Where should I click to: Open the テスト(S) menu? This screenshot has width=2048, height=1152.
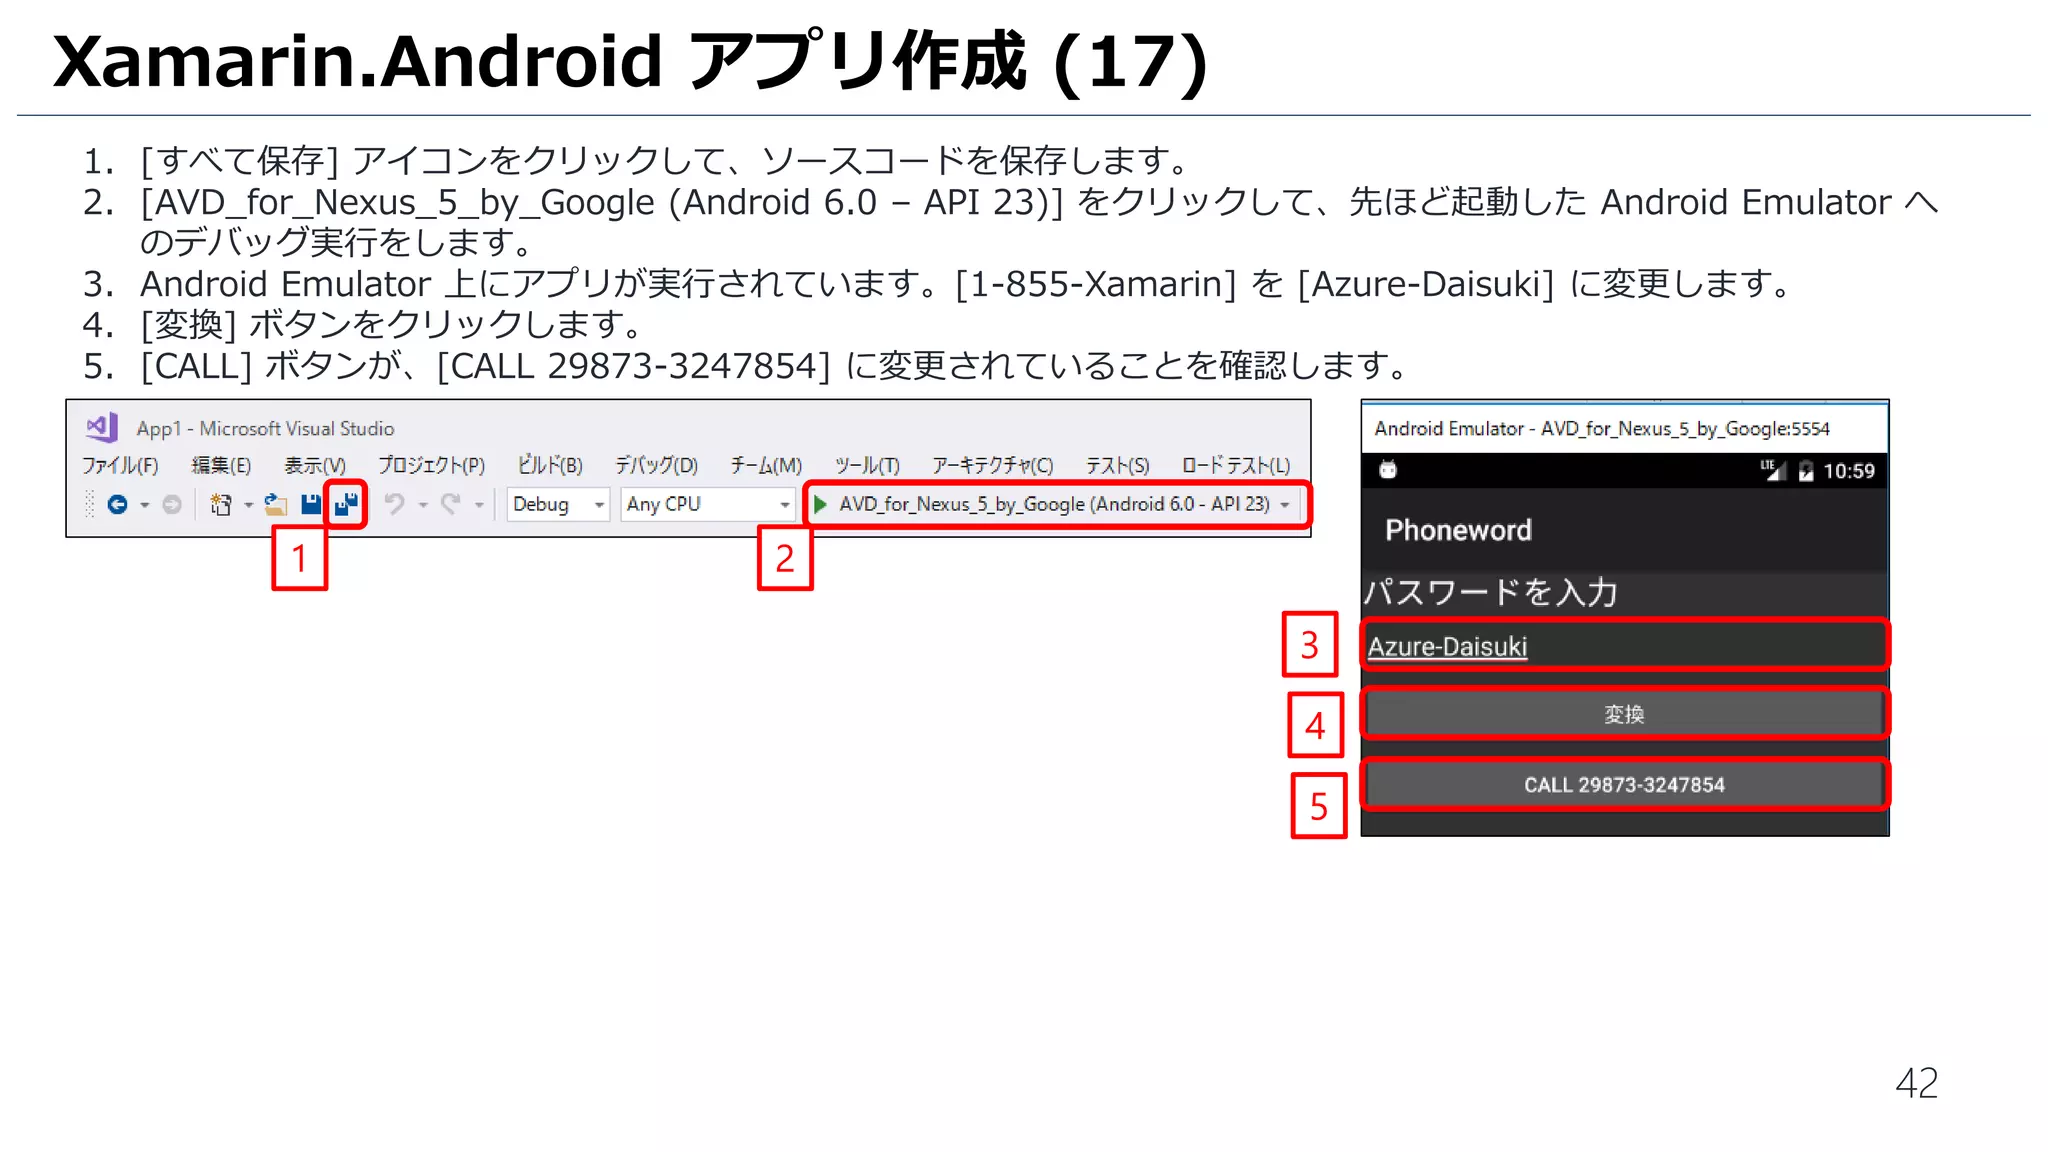click(1118, 465)
